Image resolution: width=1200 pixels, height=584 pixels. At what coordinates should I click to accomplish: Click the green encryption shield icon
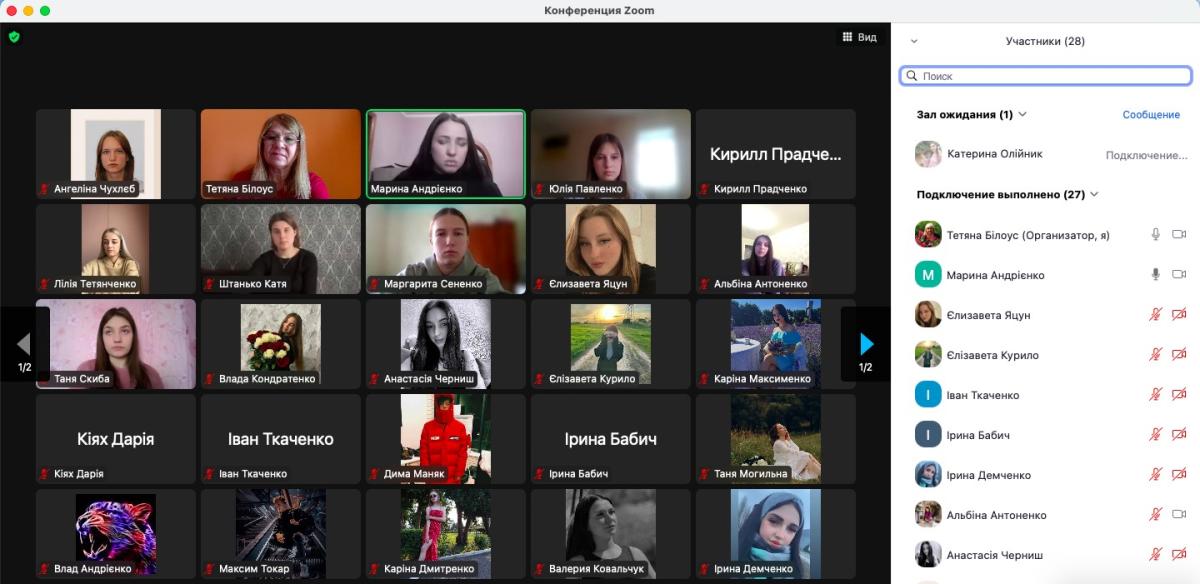tap(14, 37)
